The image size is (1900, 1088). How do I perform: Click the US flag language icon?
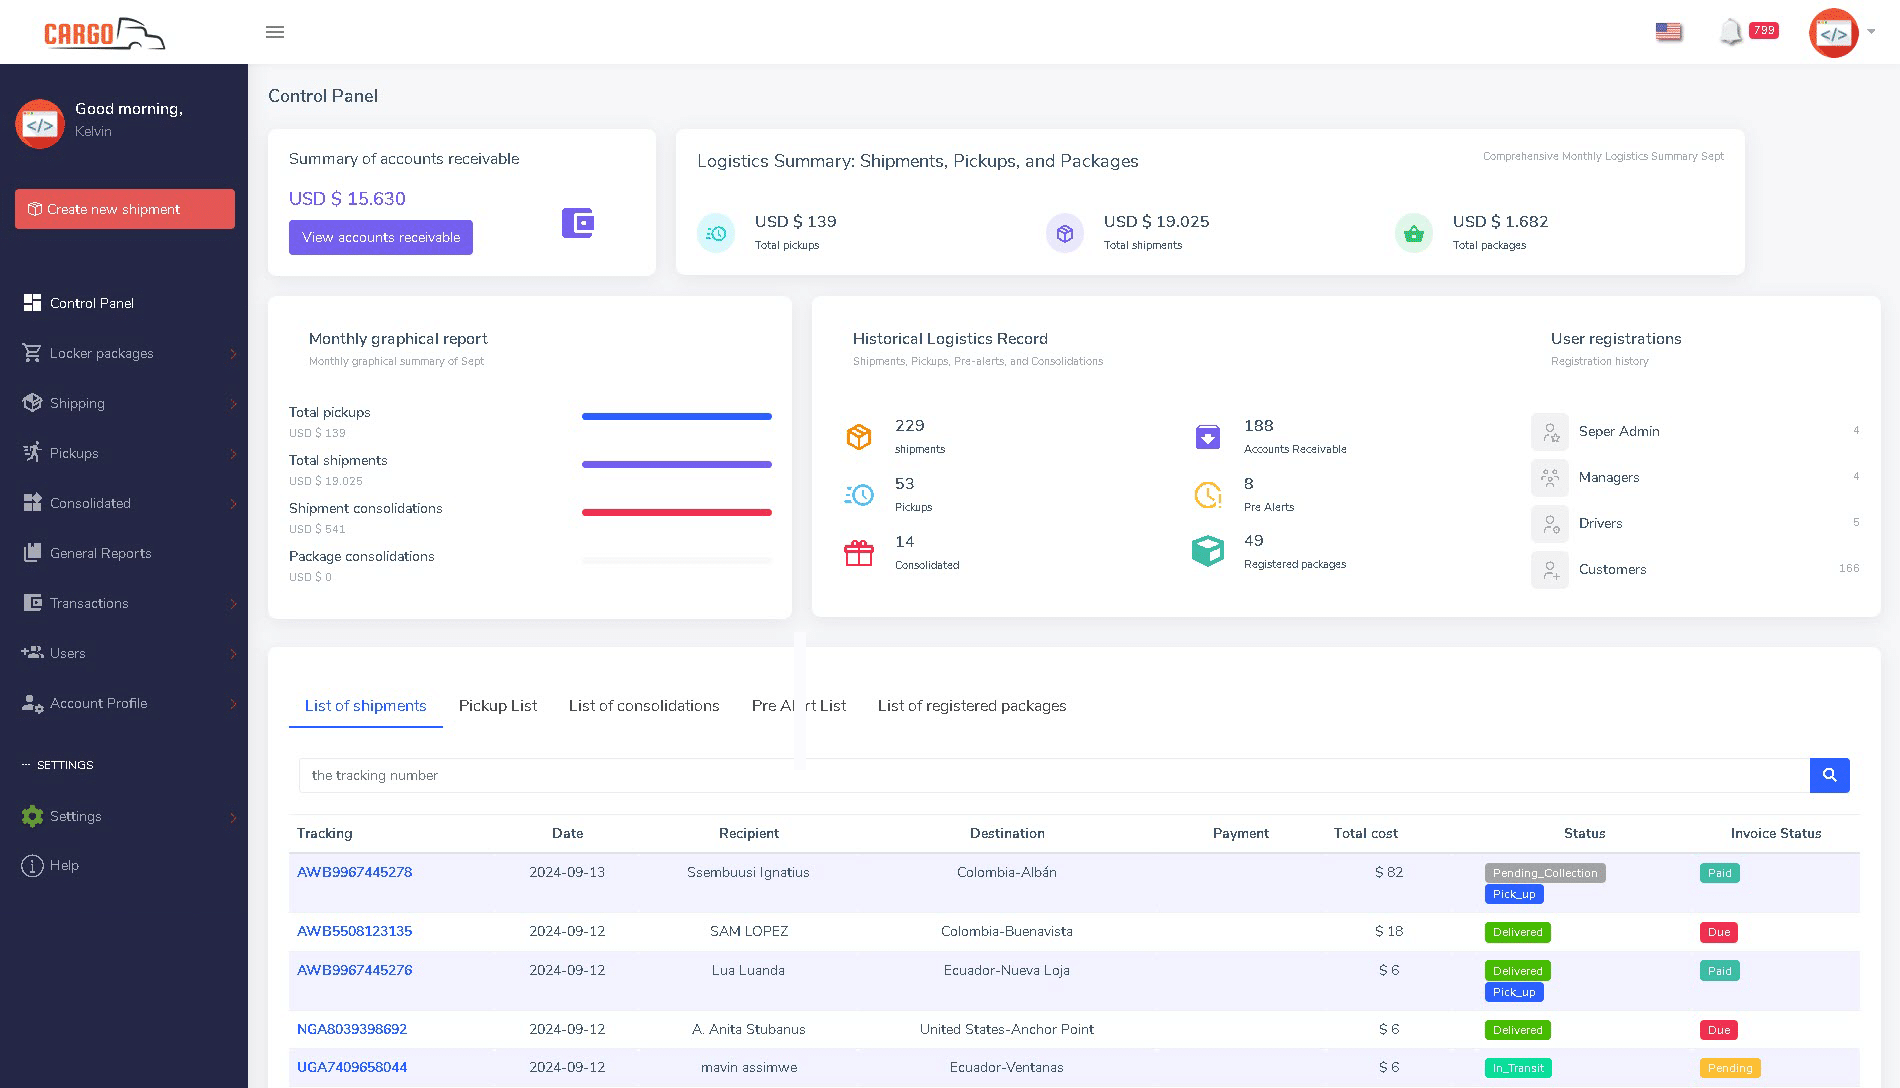pos(1668,32)
